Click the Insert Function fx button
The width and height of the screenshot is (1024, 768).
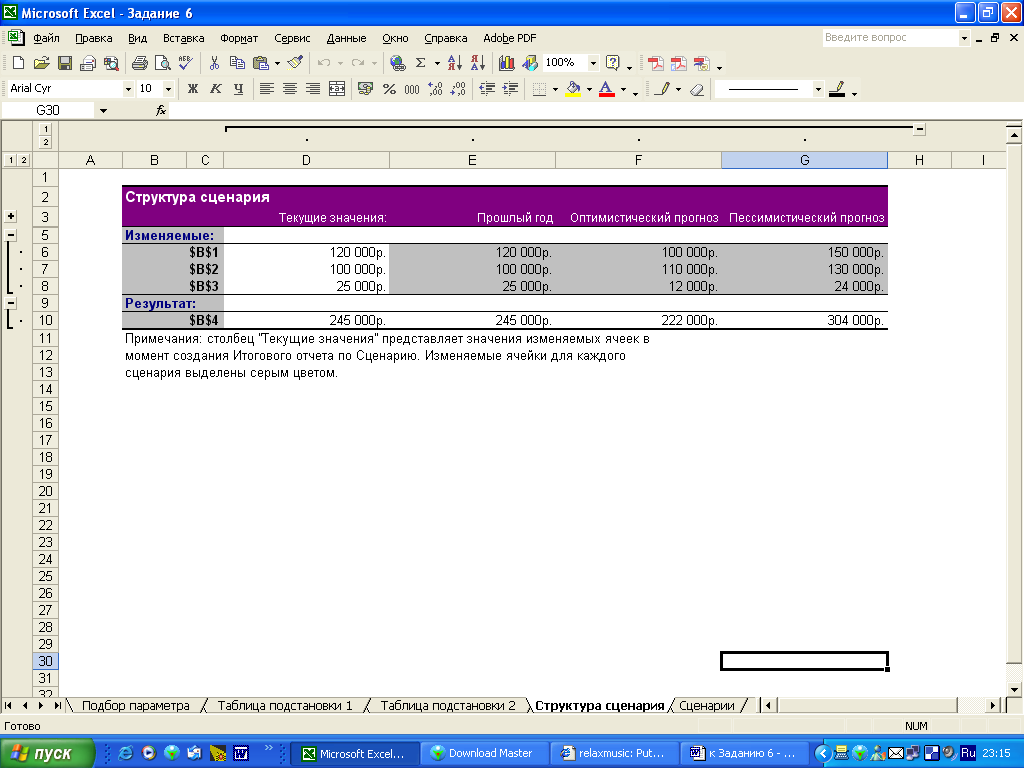[x=161, y=110]
